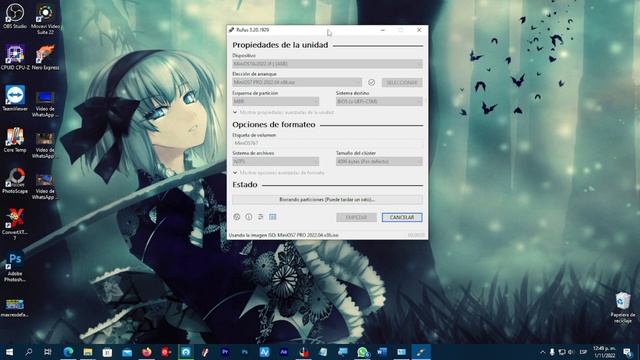Viewport: 640px width, 360px height.
Task: Open the Dispositivo device dropdown
Action: (327, 64)
